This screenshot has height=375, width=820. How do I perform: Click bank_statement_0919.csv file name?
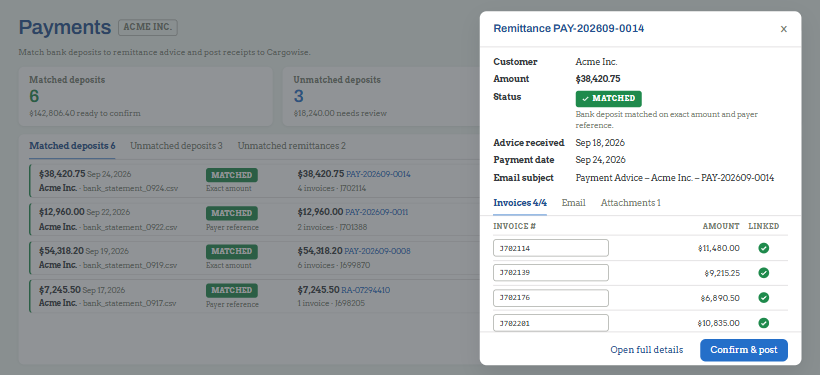(130, 265)
